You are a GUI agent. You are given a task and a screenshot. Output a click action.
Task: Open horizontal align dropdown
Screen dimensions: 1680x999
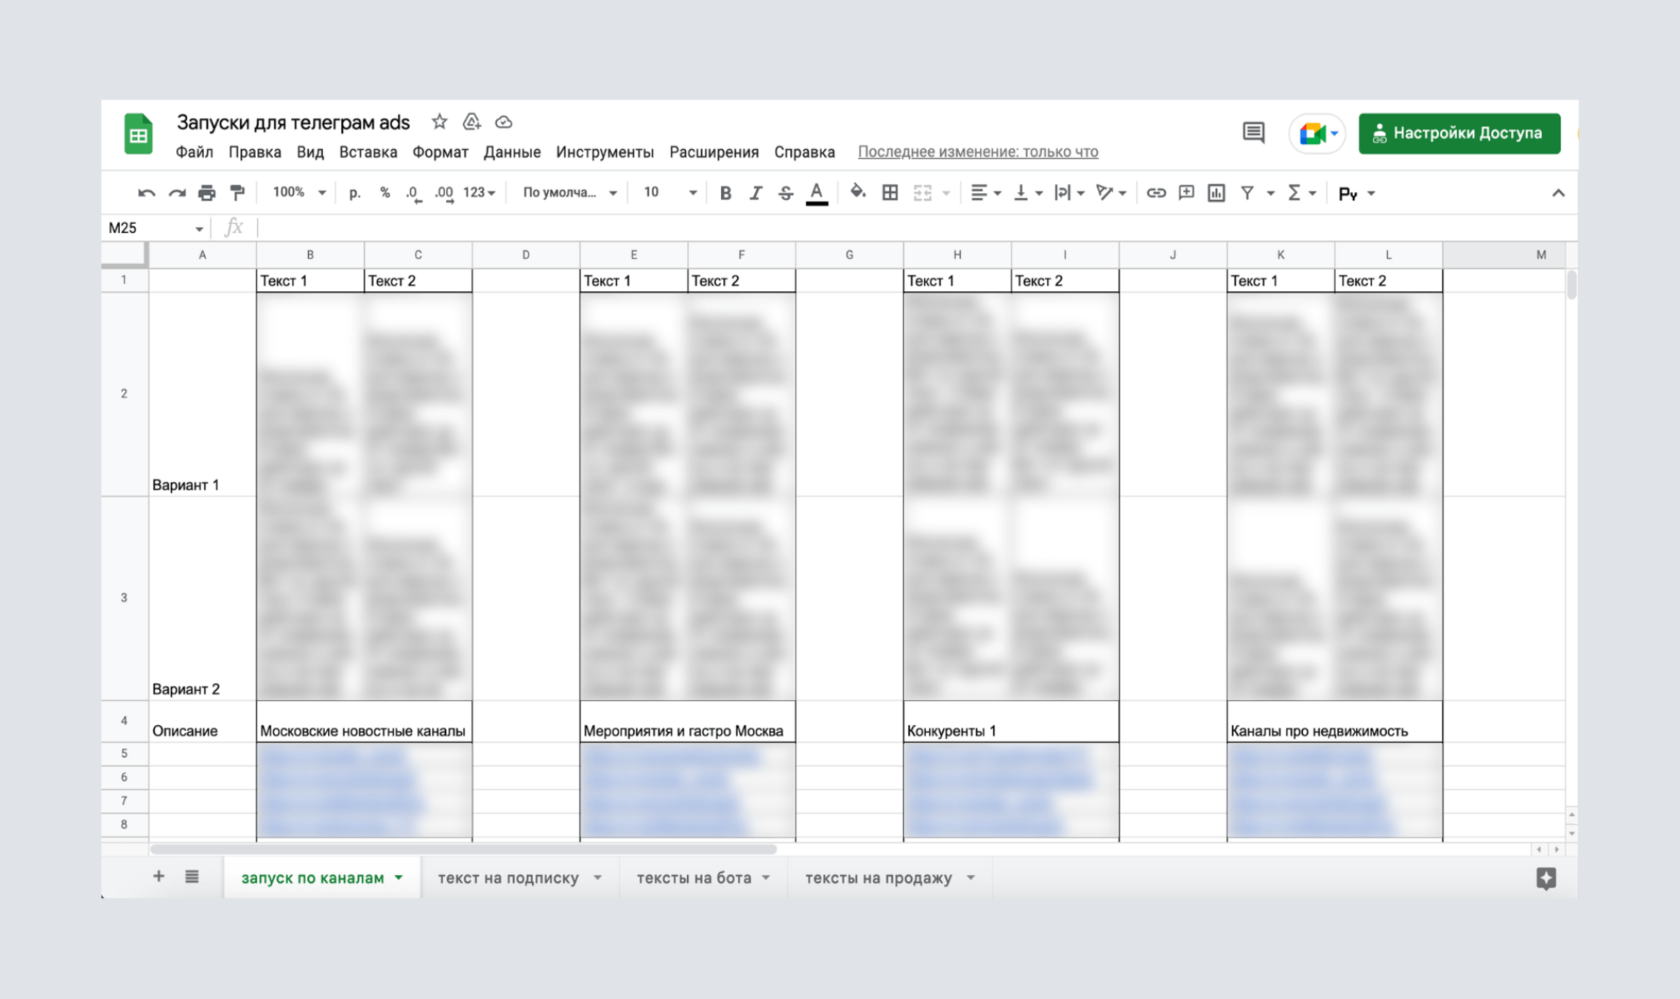click(986, 193)
